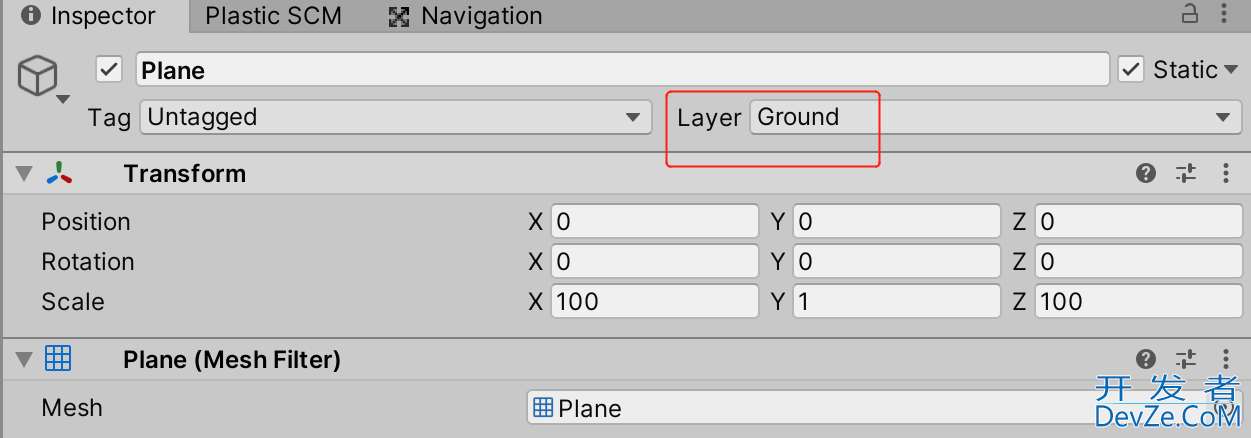Collapse the Plane (Mesh Filter) foldout

pos(23,360)
